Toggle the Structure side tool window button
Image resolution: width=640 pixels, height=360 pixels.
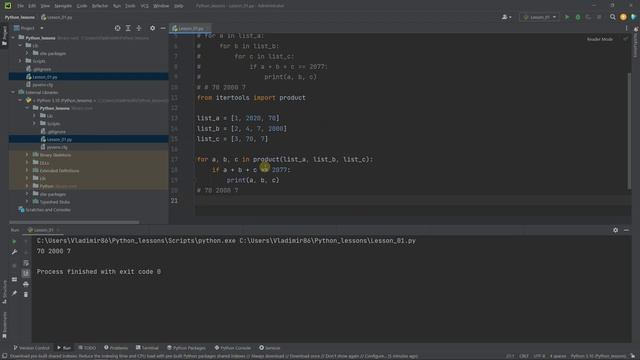click(x=4, y=291)
